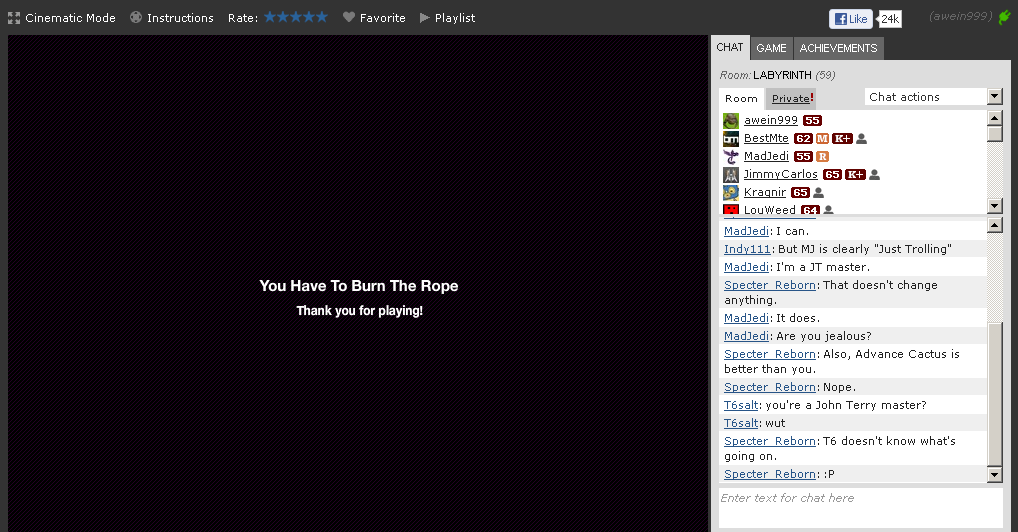Click level 62 badge next to BestMte

803,138
